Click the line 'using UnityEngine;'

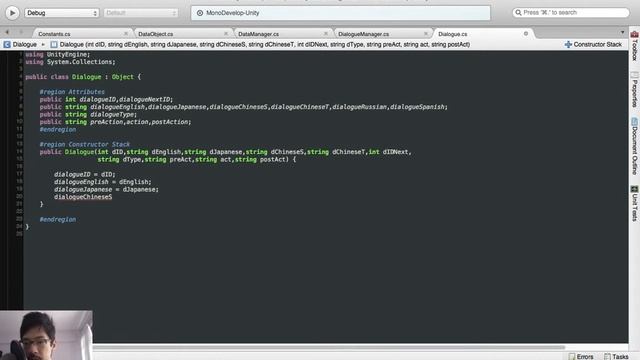58,54
